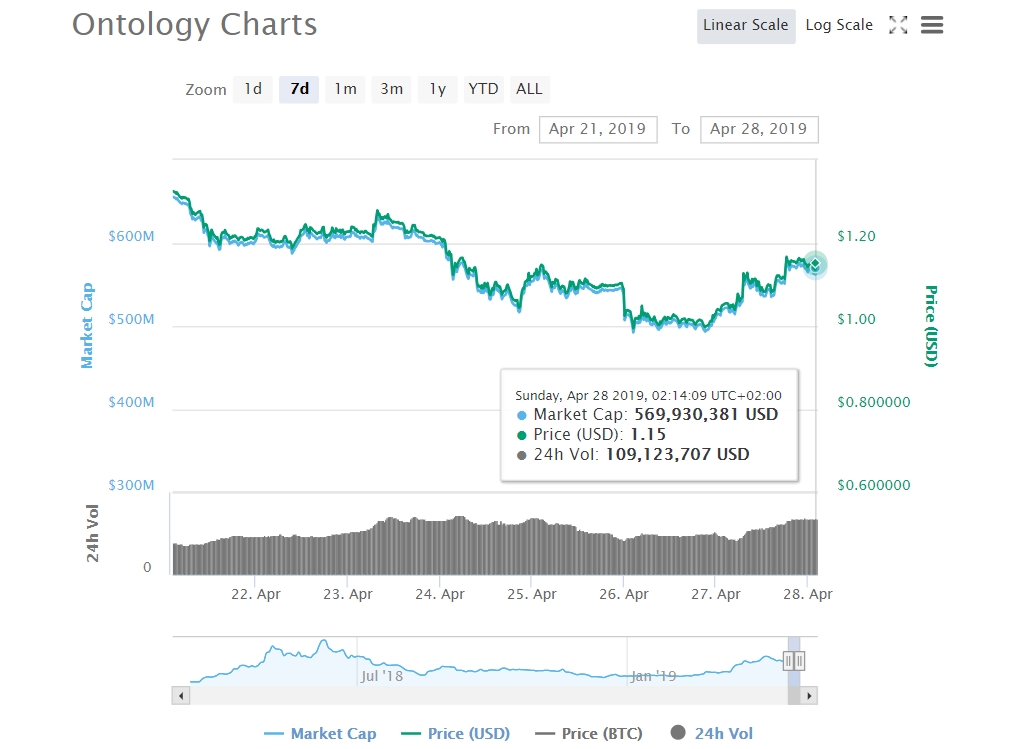Hide the Market Cap series via its legend

tap(320, 733)
